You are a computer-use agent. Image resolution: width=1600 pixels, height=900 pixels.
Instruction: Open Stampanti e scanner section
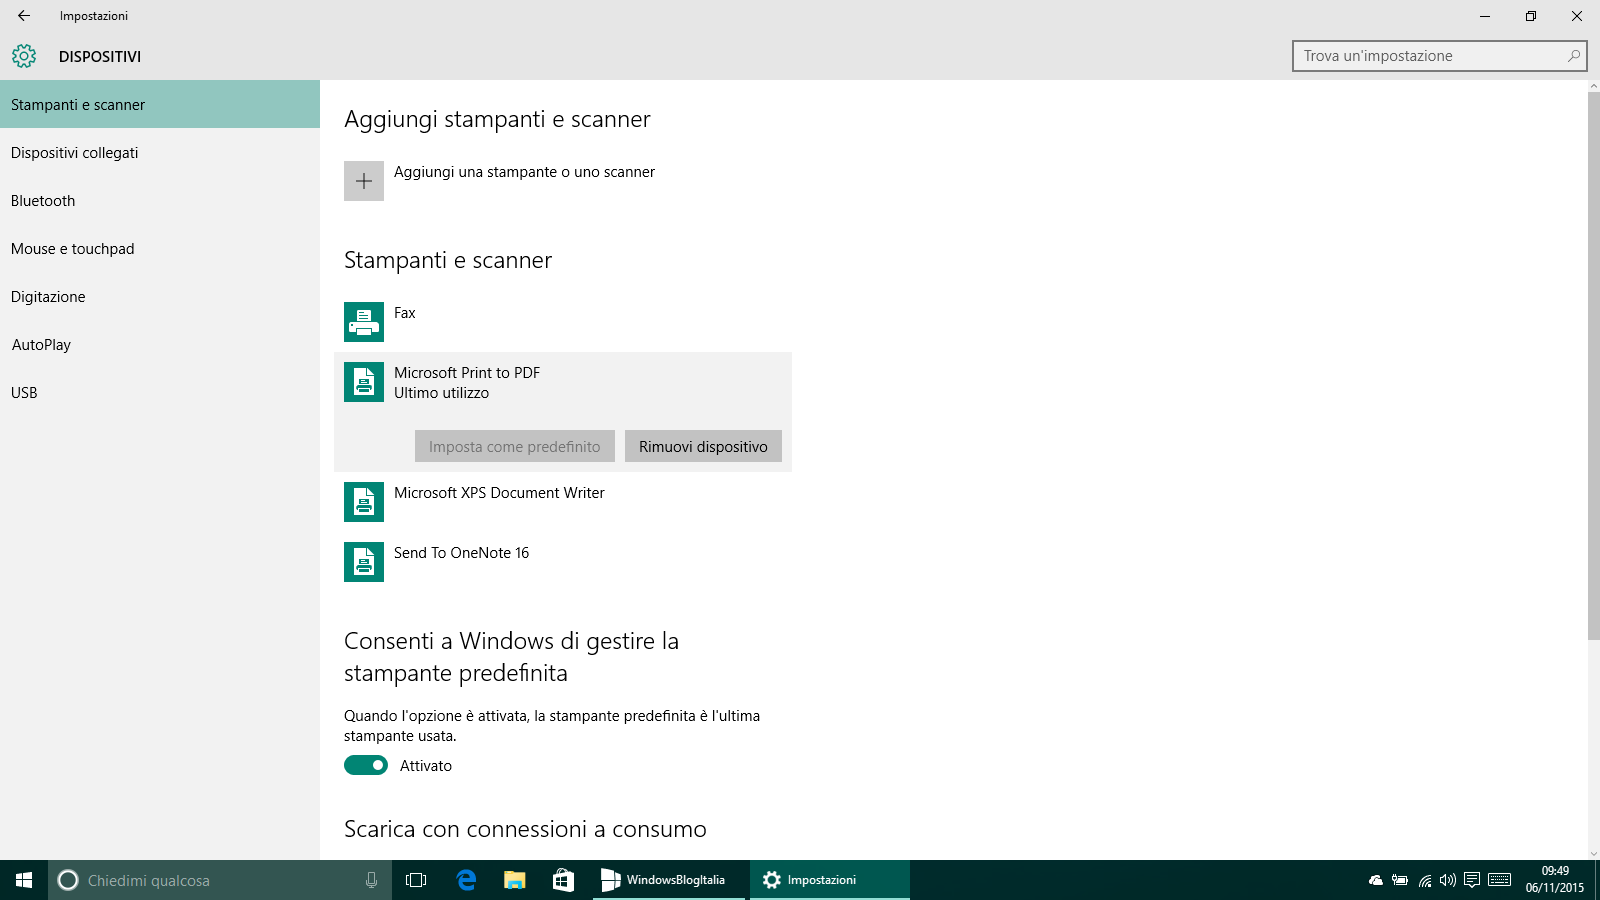[160, 104]
